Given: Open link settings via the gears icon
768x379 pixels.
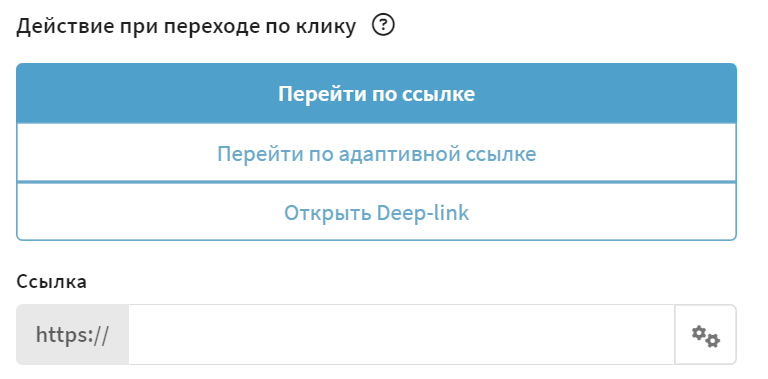Looking at the screenshot, I should tap(705, 335).
